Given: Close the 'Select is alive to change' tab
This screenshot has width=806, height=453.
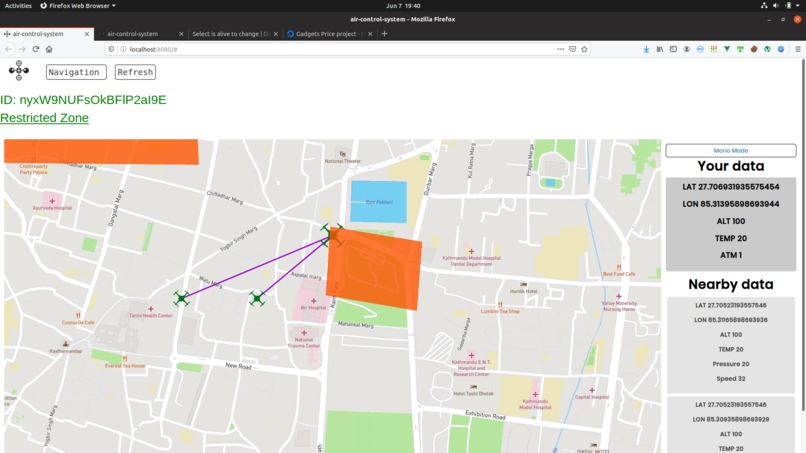Looking at the screenshot, I should click(276, 34).
